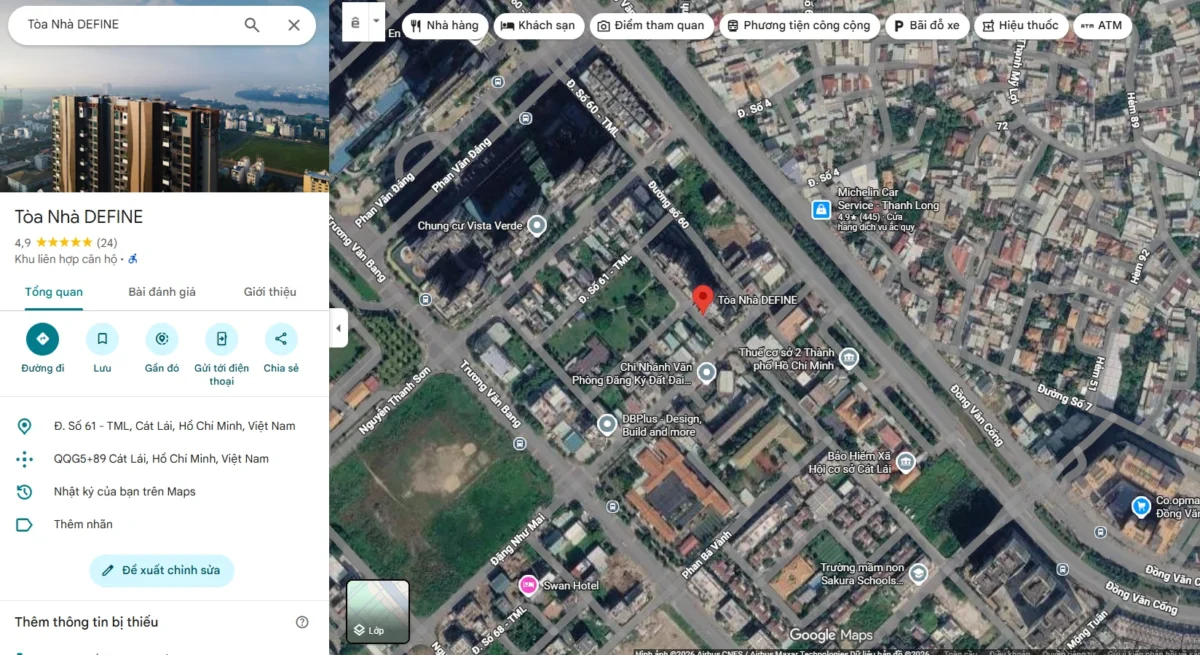Click the print icon atop map
Viewport: 1200px width, 655px height.
tap(356, 21)
